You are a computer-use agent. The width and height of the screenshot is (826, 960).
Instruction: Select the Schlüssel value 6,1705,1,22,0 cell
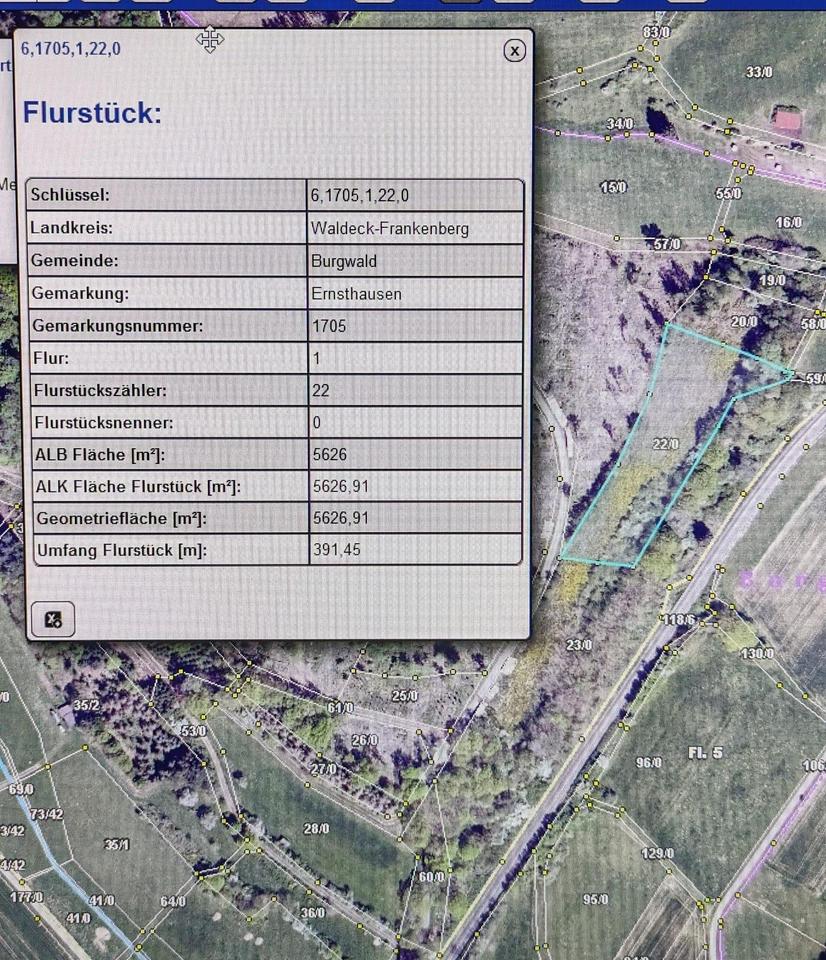[x=415, y=195]
